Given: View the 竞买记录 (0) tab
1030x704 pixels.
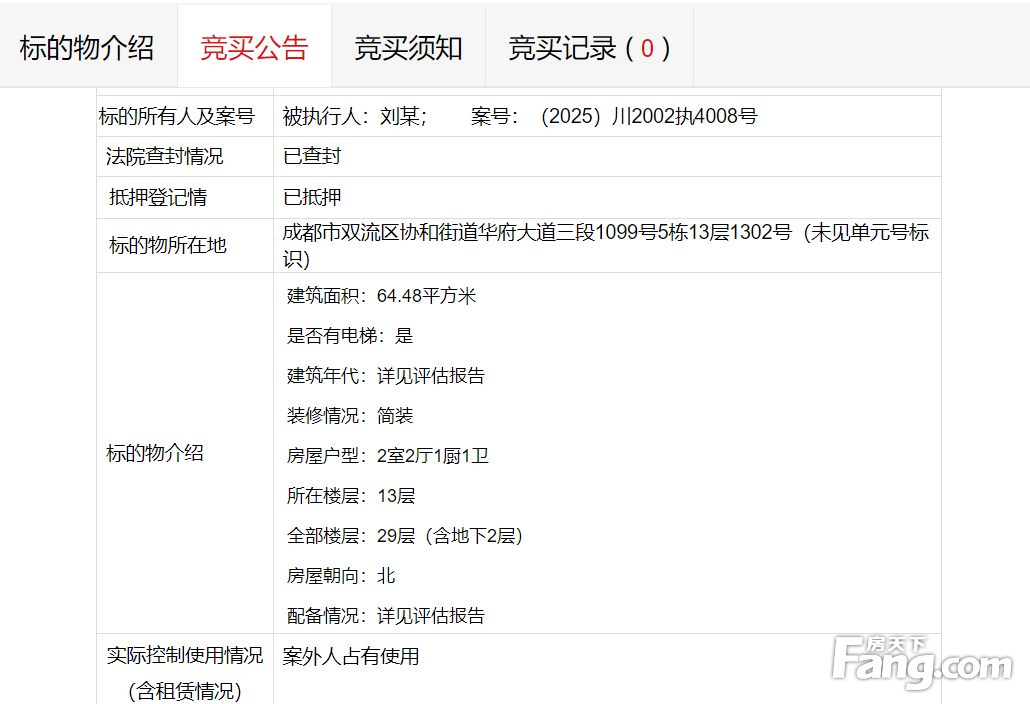Looking at the screenshot, I should coord(588,47).
